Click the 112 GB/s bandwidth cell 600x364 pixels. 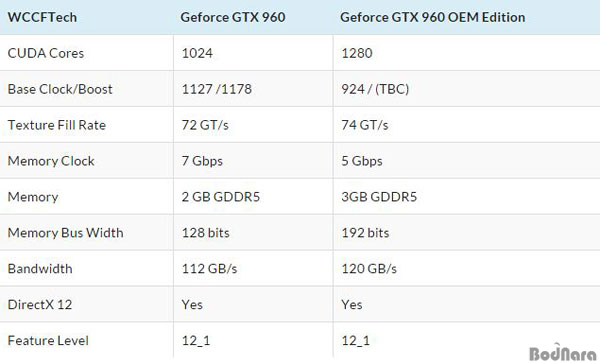click(209, 269)
